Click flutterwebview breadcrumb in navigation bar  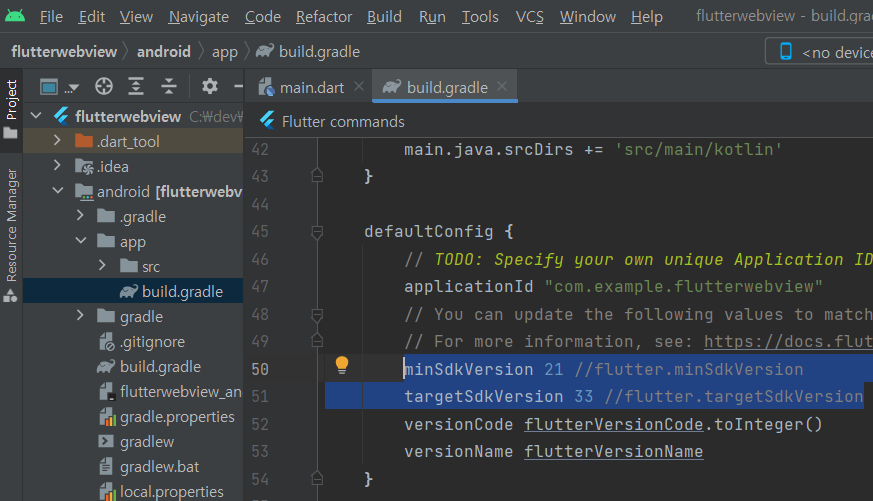[64, 52]
